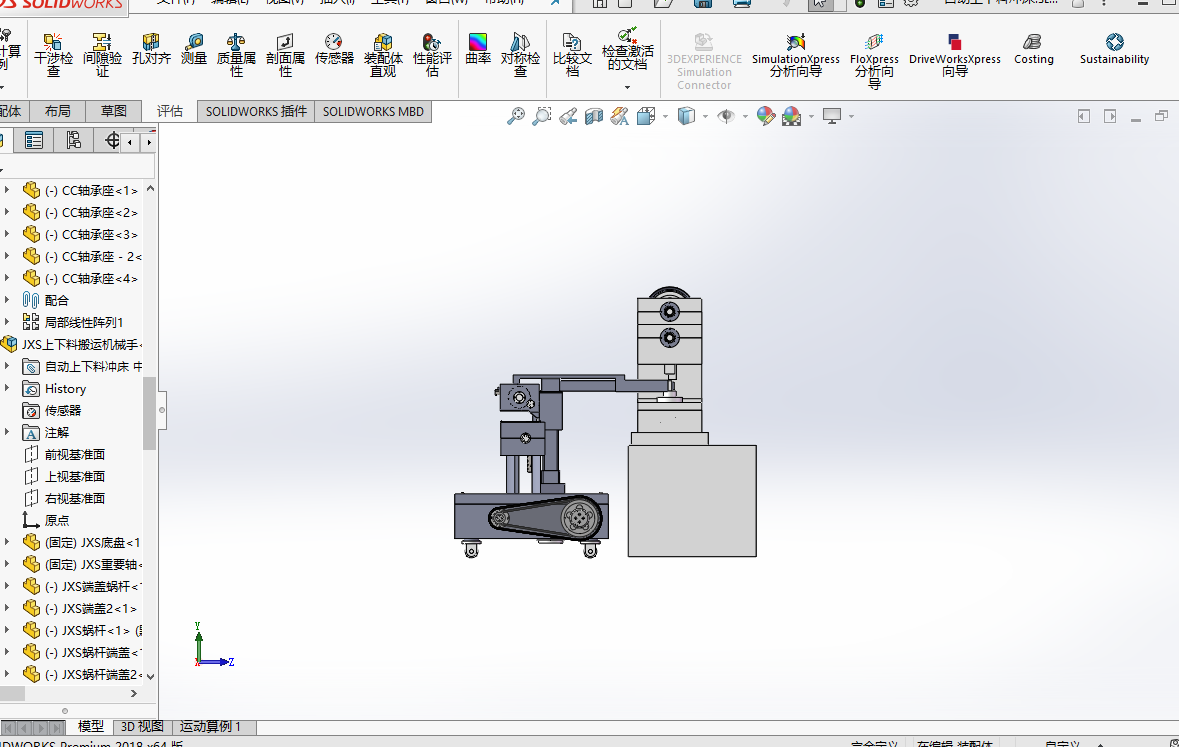Expand 局部线性阵列1 pattern node
Viewport: 1179px width, 747px height.
tap(8, 322)
